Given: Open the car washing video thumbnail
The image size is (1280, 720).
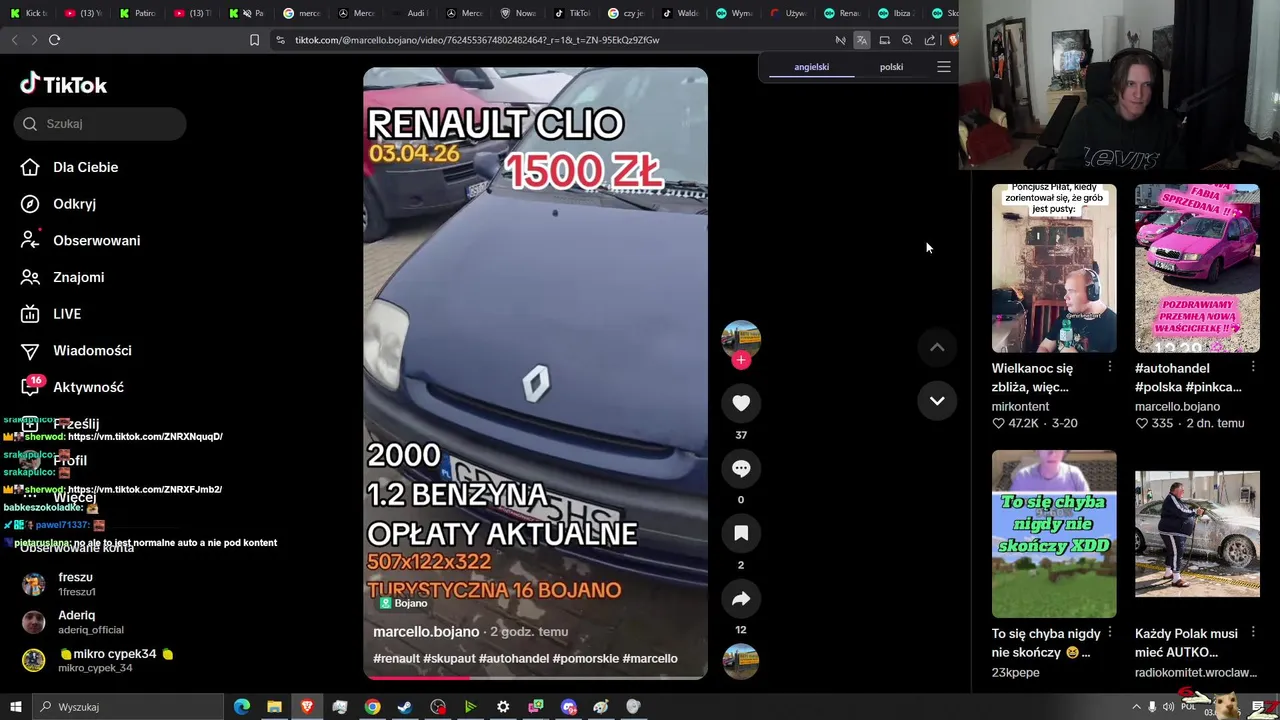Looking at the screenshot, I should 1197,534.
